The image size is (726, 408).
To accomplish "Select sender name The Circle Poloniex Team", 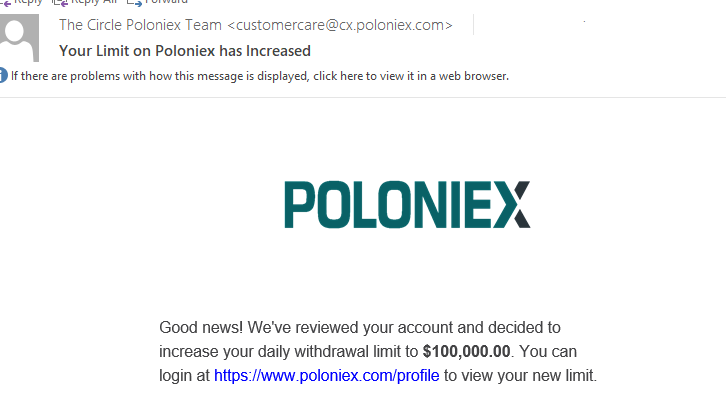I will (x=140, y=25).
